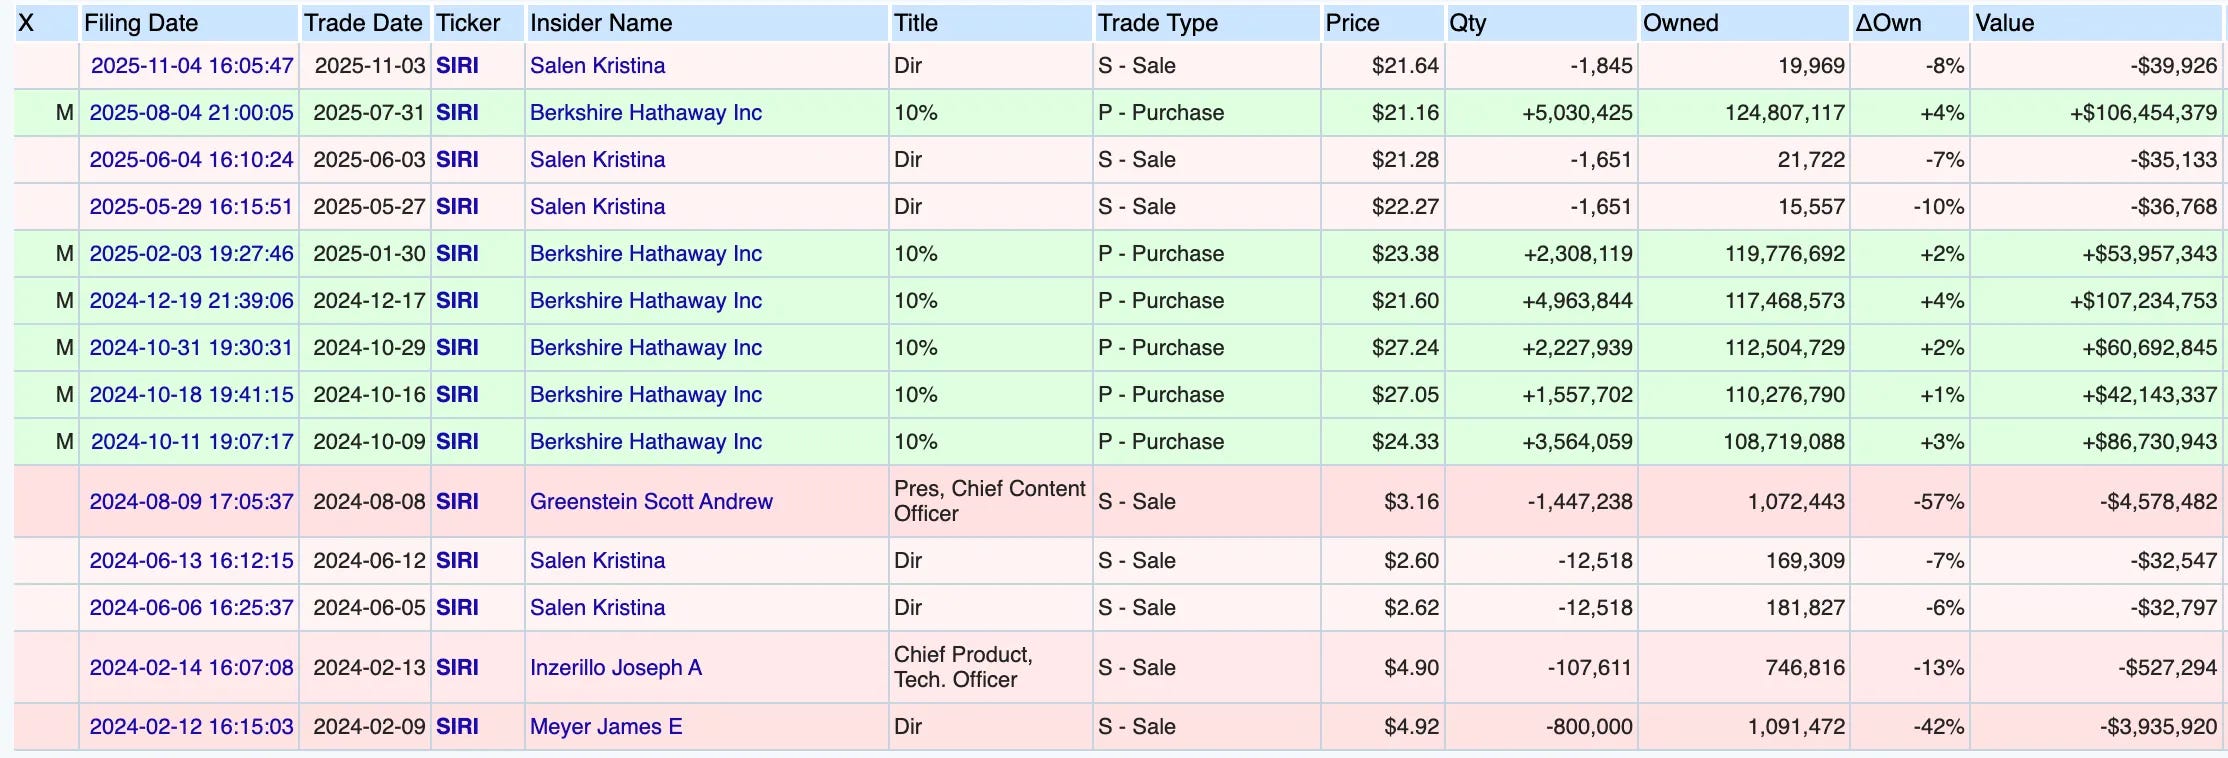Open filing dated 2024-08-09 17:05:37
Screen dimensions: 2228x758
pyautogui.click(x=192, y=502)
